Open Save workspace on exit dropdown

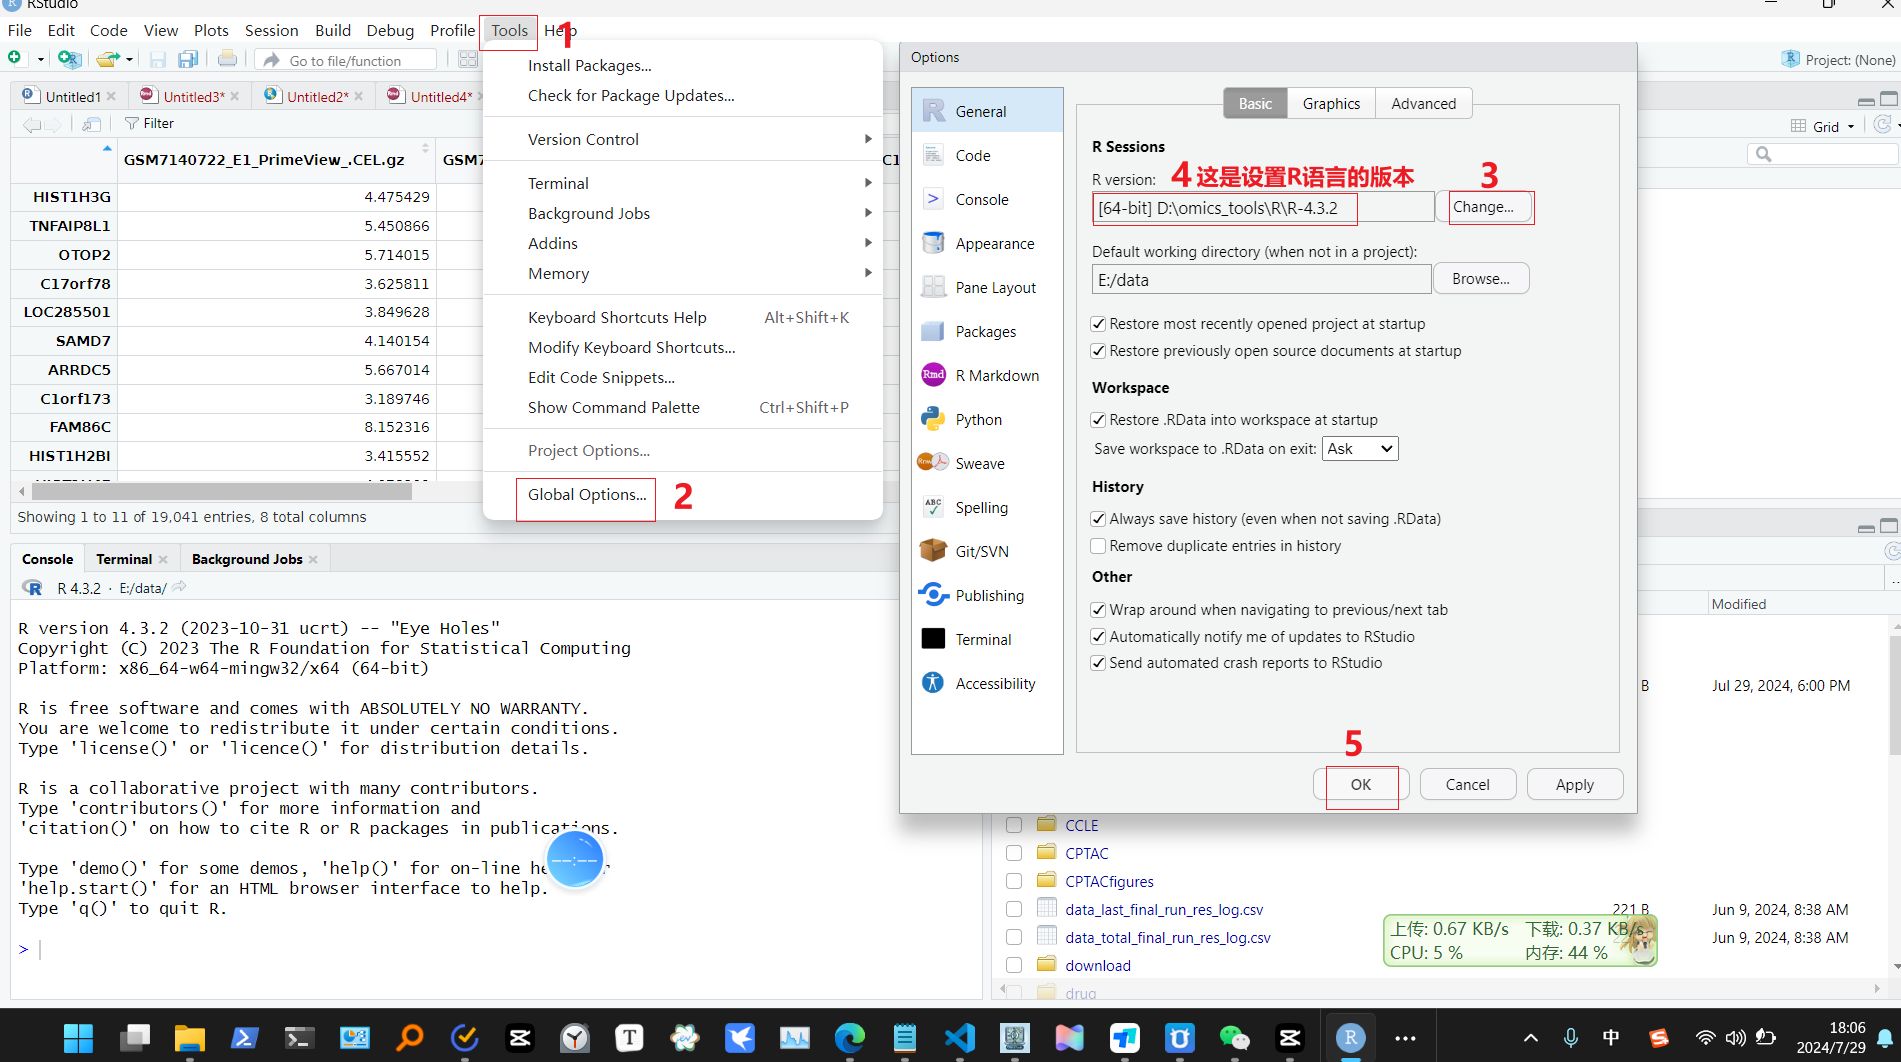tap(1360, 449)
